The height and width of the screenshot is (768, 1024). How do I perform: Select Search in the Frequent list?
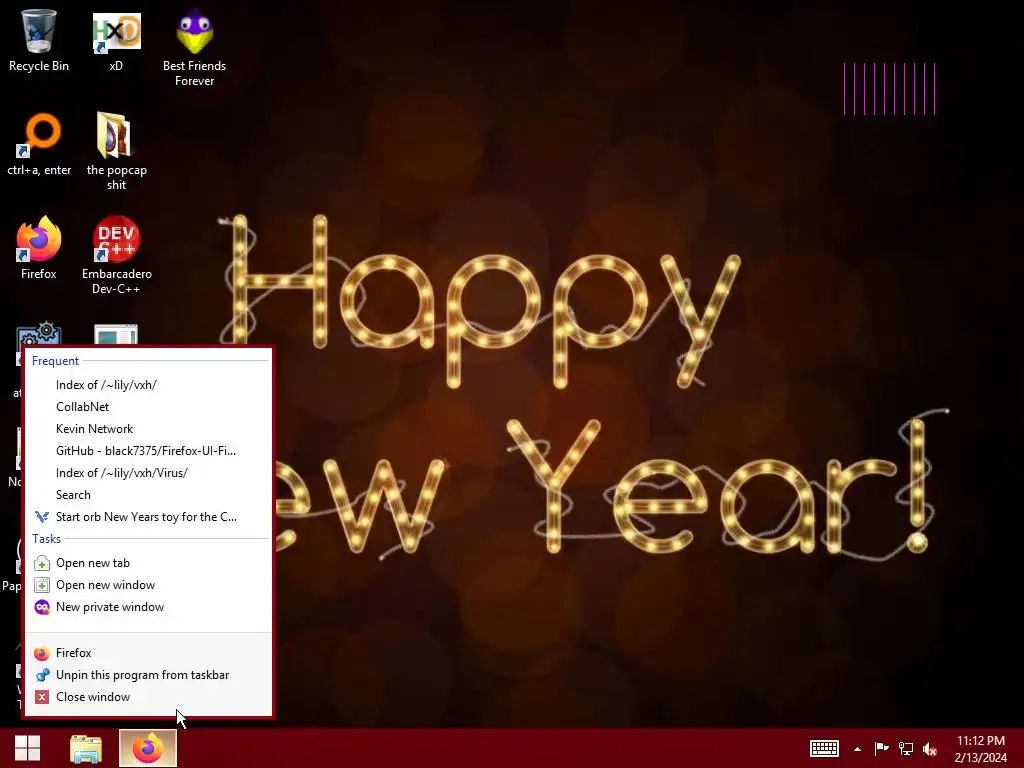(148, 495)
